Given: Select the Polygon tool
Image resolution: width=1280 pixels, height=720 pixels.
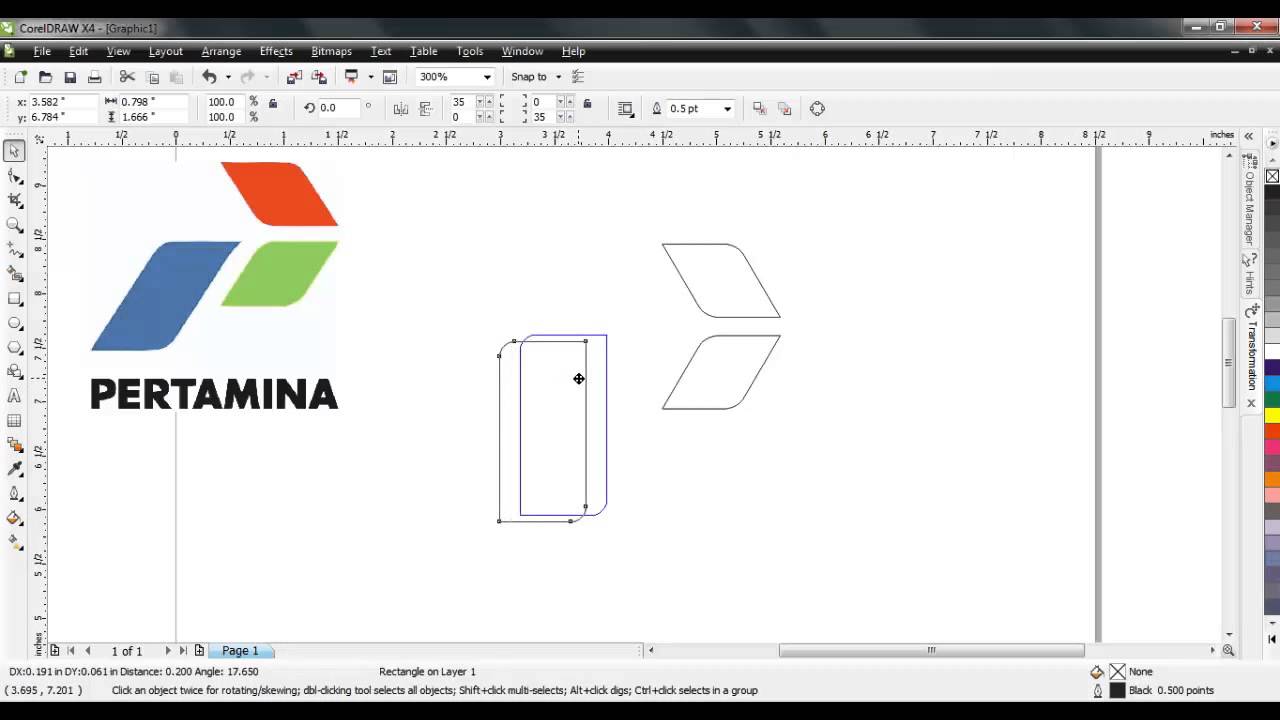Looking at the screenshot, I should (14, 347).
